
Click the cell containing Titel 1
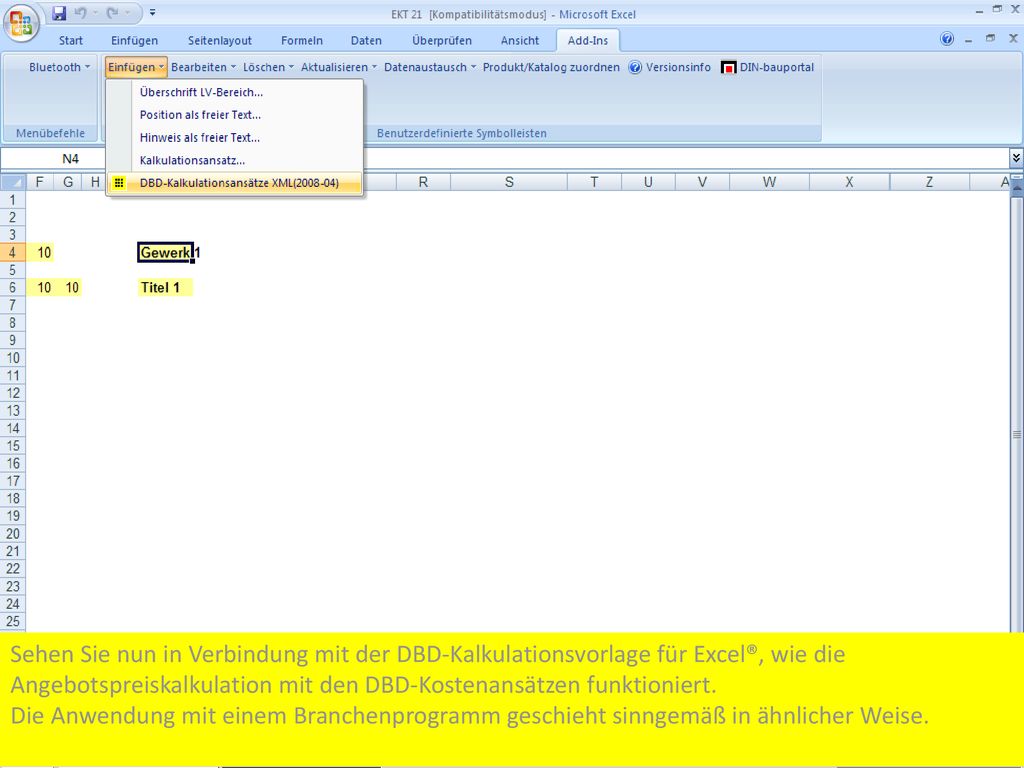(165, 287)
